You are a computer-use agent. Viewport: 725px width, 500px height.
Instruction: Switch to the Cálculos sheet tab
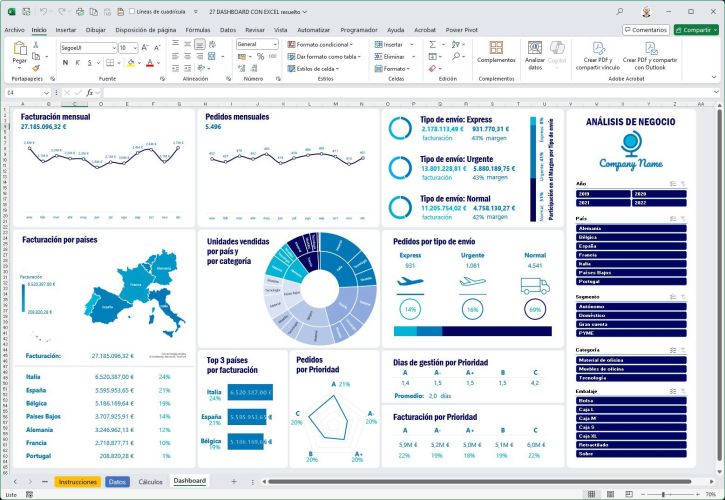coord(150,482)
